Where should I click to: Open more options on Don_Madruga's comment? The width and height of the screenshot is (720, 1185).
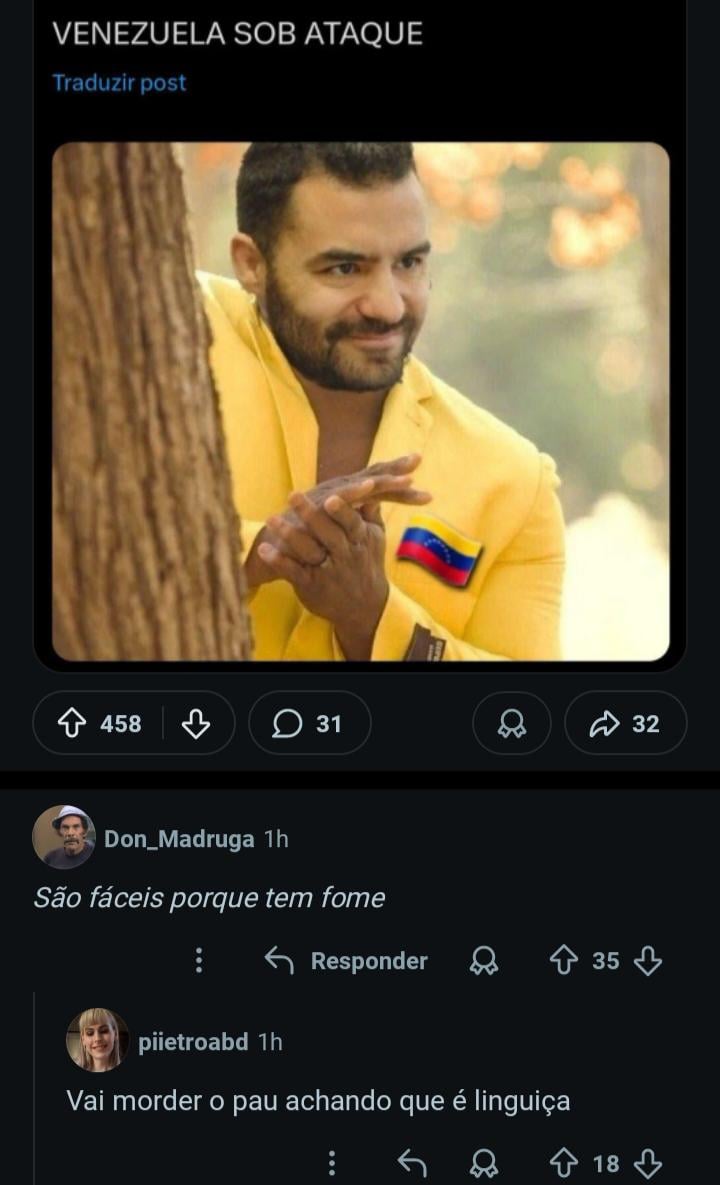coord(199,961)
